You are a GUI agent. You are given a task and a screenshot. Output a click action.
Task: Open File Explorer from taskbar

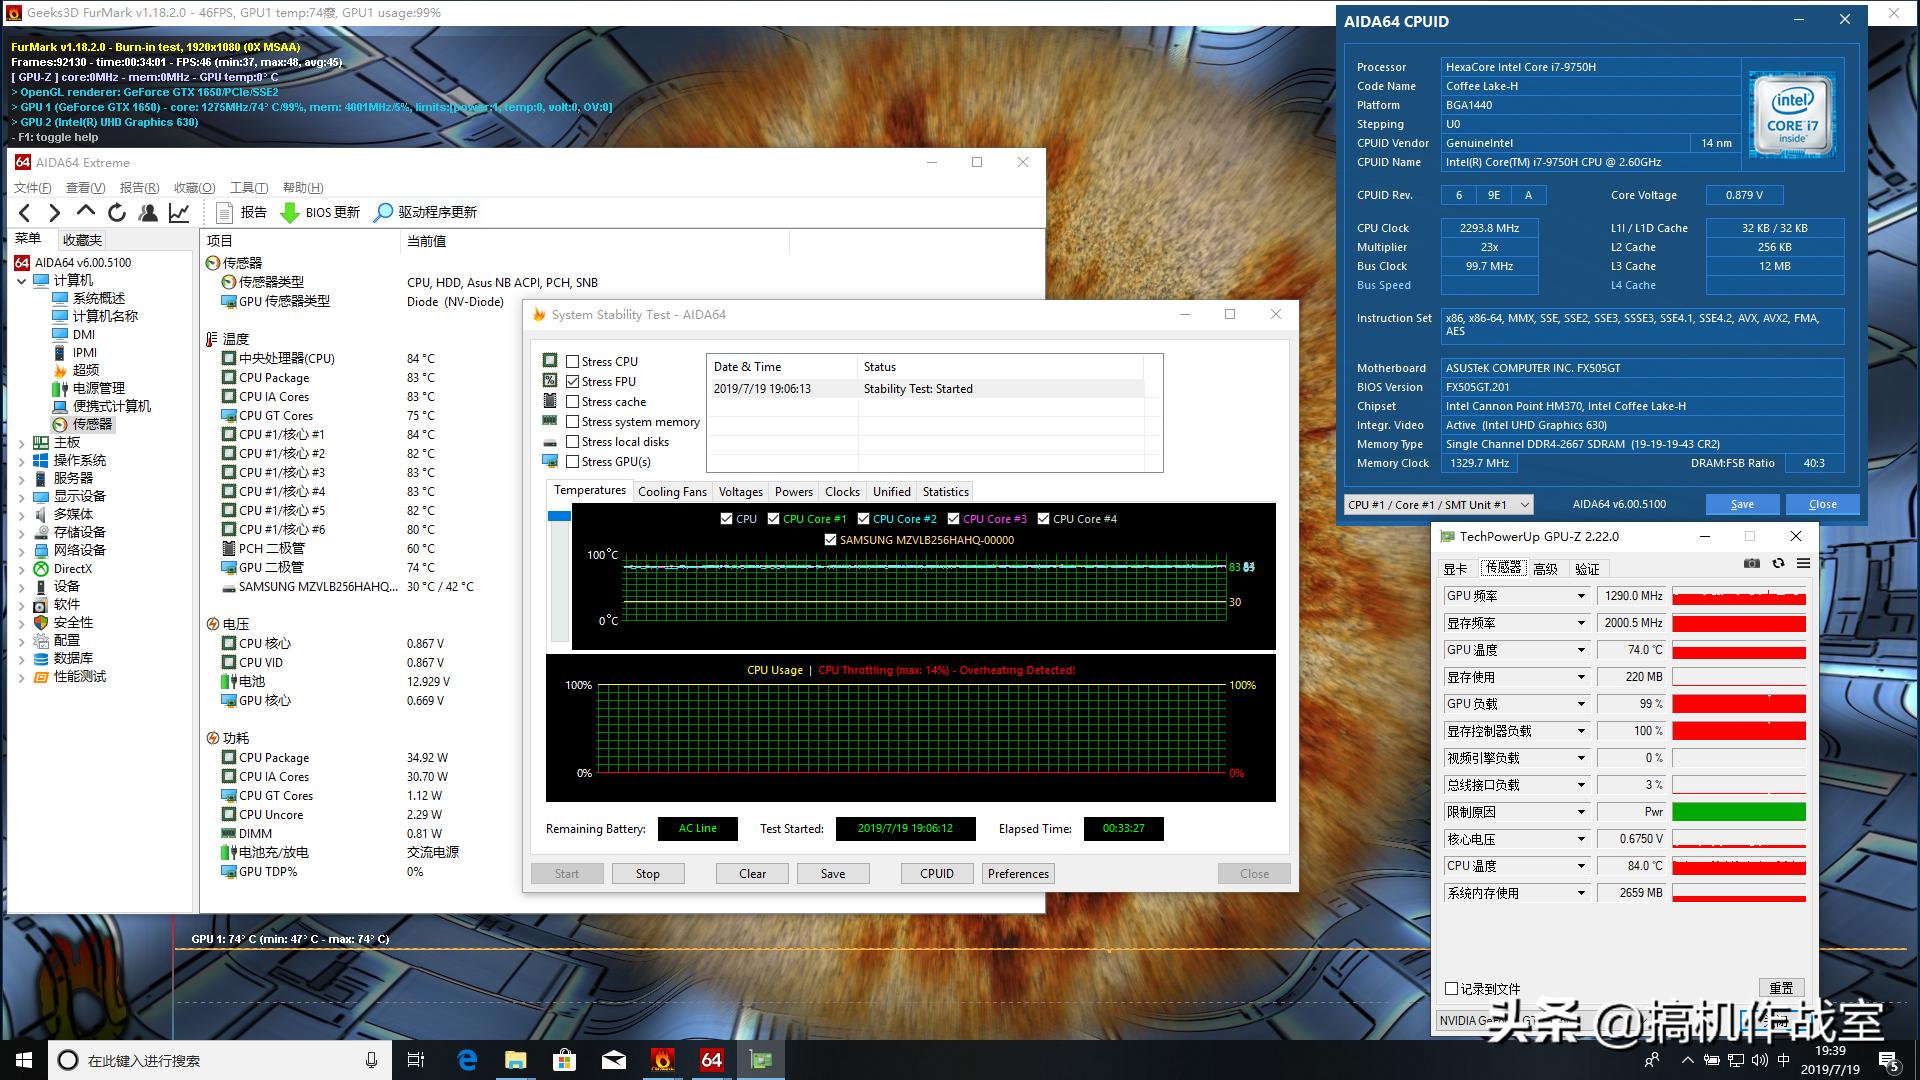point(516,1060)
